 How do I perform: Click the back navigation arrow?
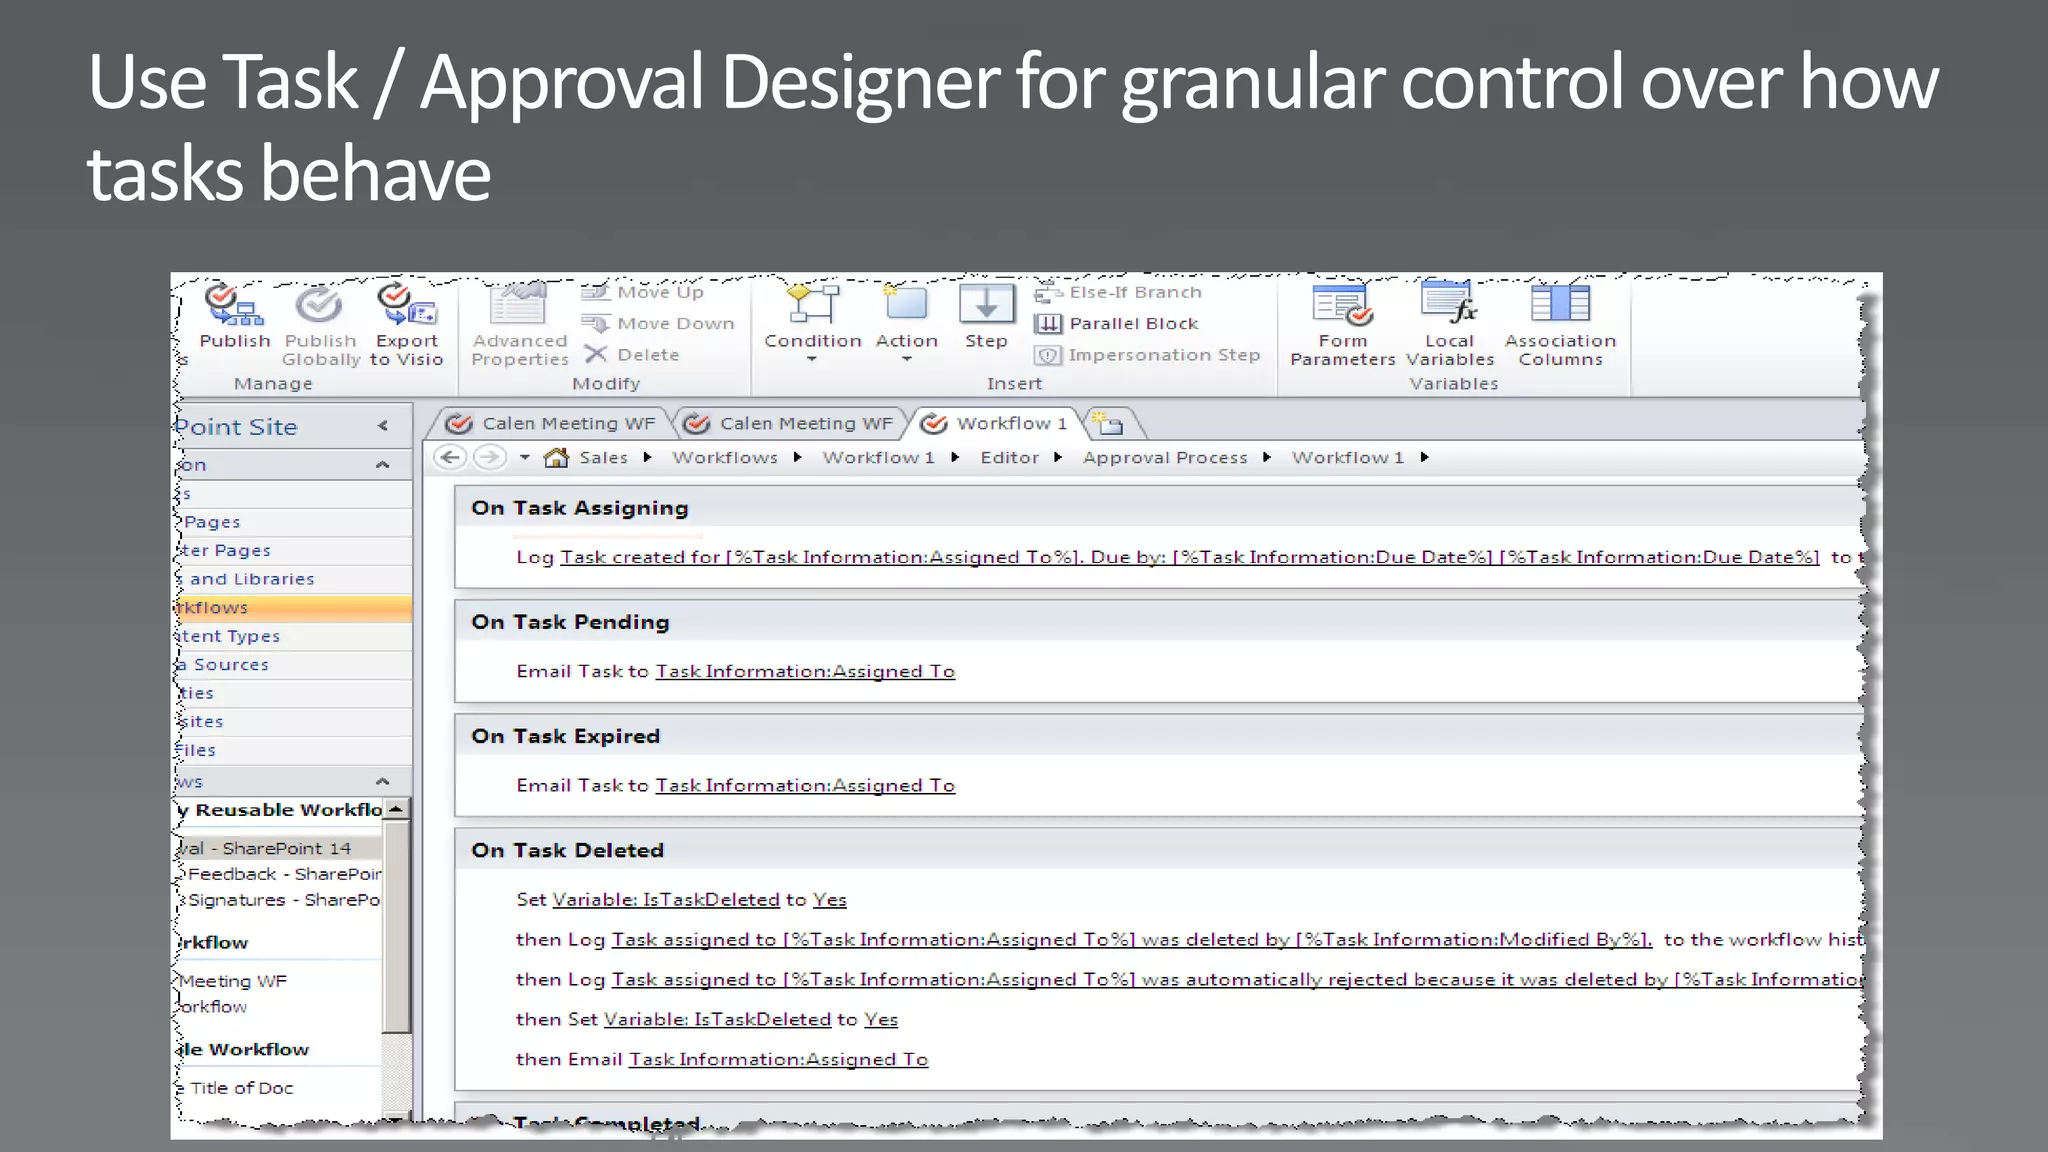click(451, 458)
